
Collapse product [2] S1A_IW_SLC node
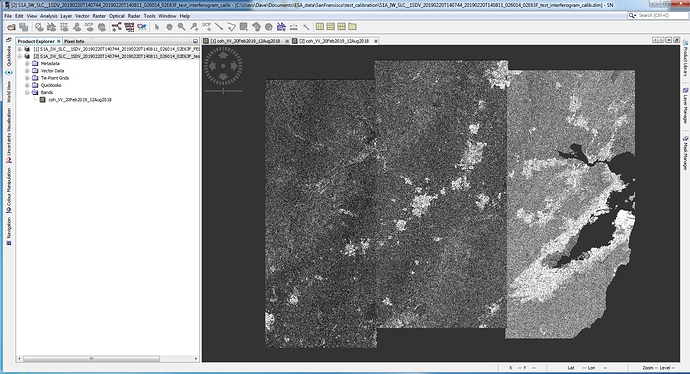(20, 56)
